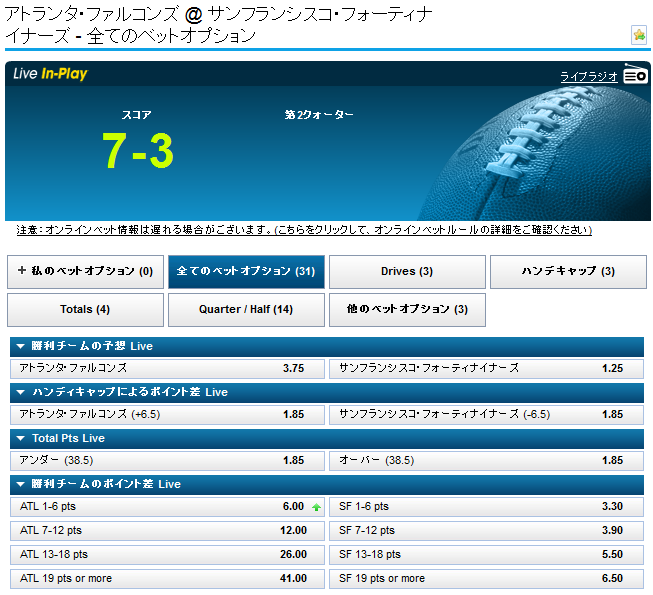Open the 私のベットオプション (0) tab
Image resolution: width=653 pixels, height=595 pixels.
coord(85,272)
